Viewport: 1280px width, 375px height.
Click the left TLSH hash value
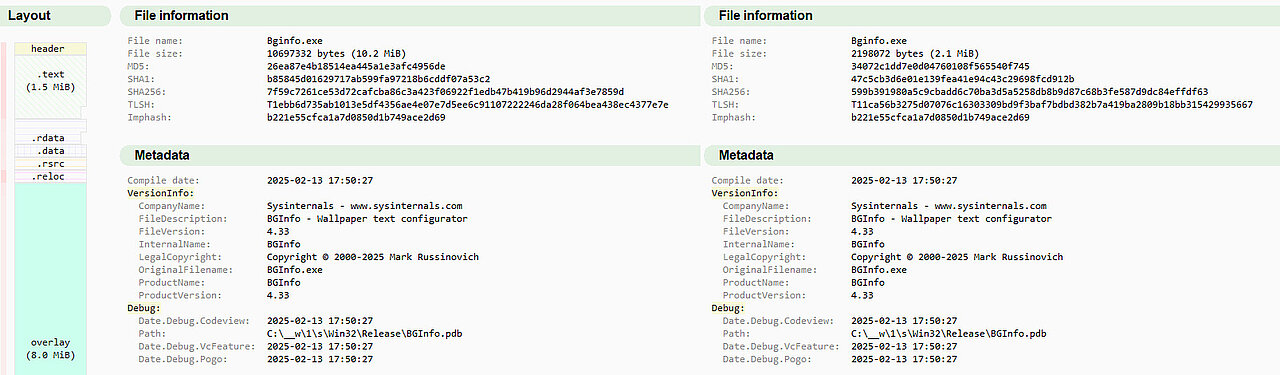point(468,105)
